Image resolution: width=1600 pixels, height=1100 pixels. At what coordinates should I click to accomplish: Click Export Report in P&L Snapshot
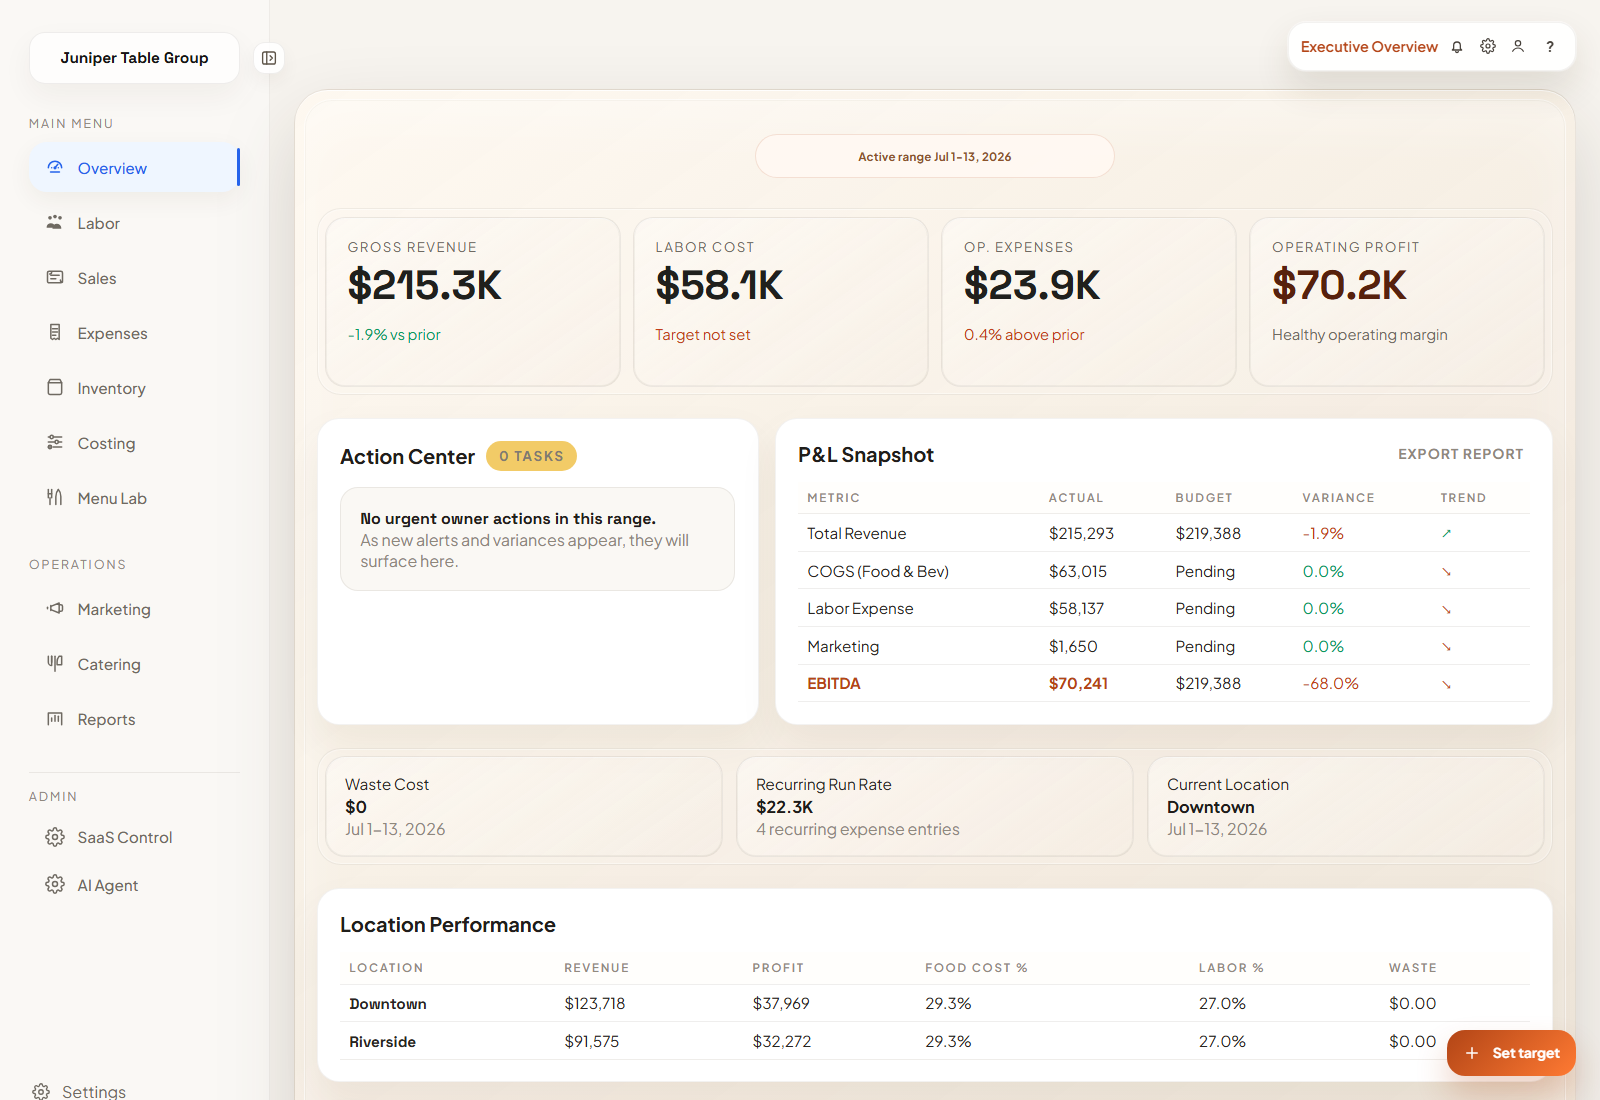point(1460,454)
